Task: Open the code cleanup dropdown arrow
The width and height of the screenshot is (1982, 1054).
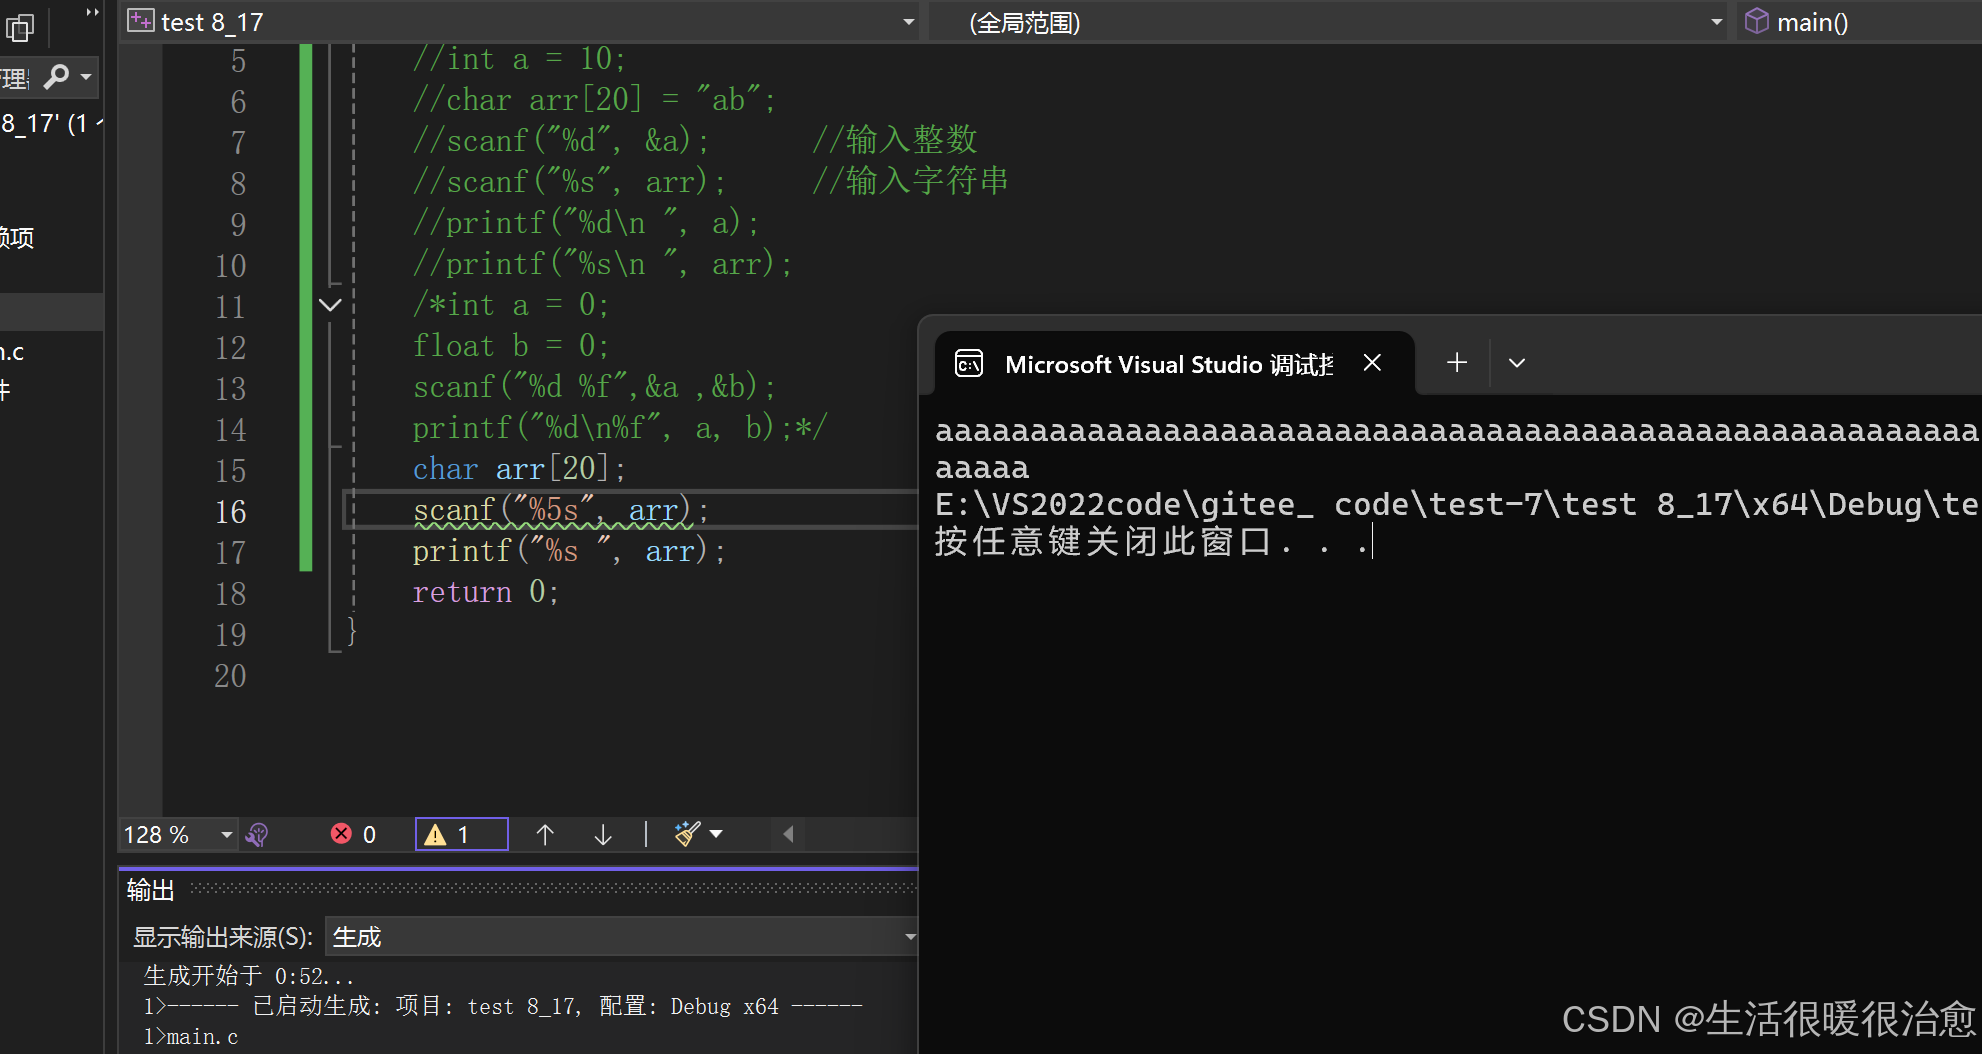Action: (716, 834)
